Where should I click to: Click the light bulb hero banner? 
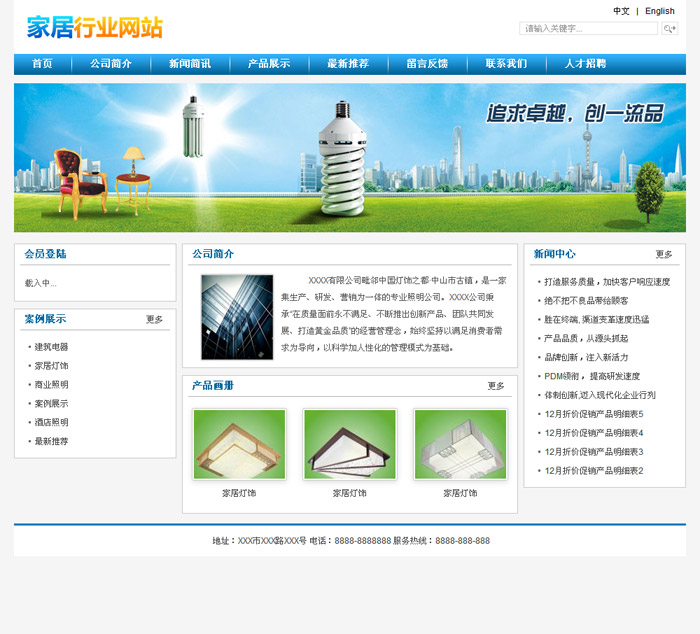(x=350, y=157)
